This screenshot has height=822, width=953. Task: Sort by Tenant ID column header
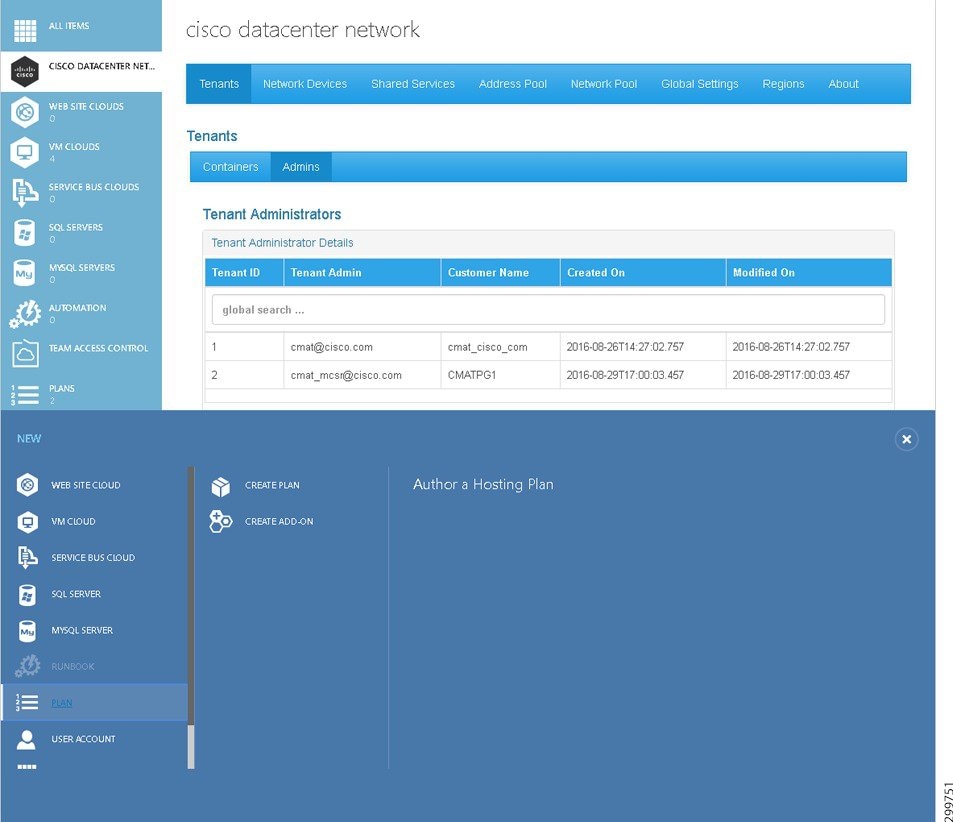coord(244,272)
